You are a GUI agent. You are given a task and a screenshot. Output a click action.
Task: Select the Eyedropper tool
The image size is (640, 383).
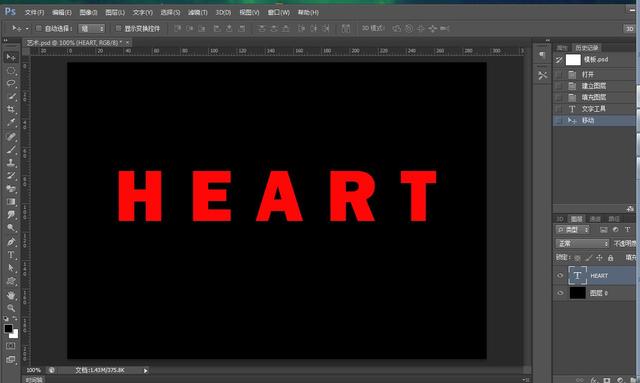point(11,122)
